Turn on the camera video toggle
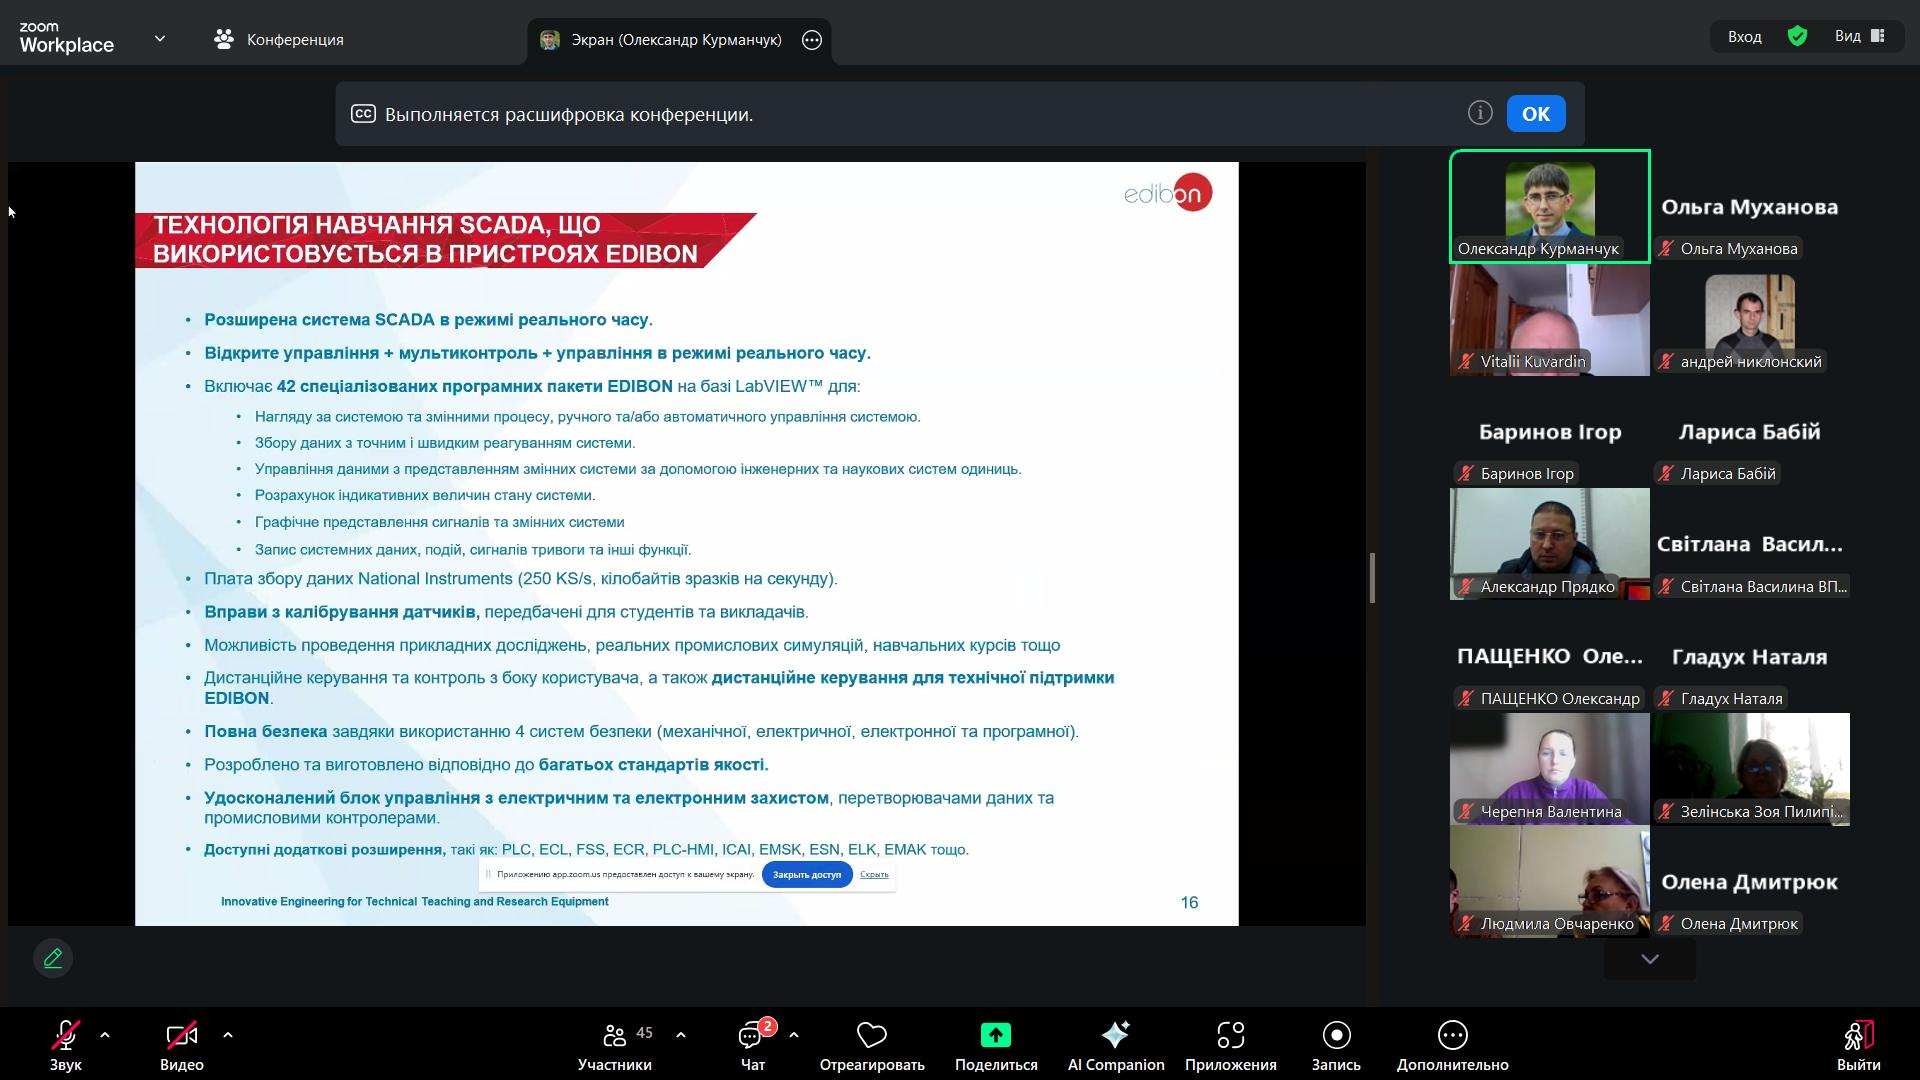Viewport: 1920px width, 1080px height. pos(181,1036)
